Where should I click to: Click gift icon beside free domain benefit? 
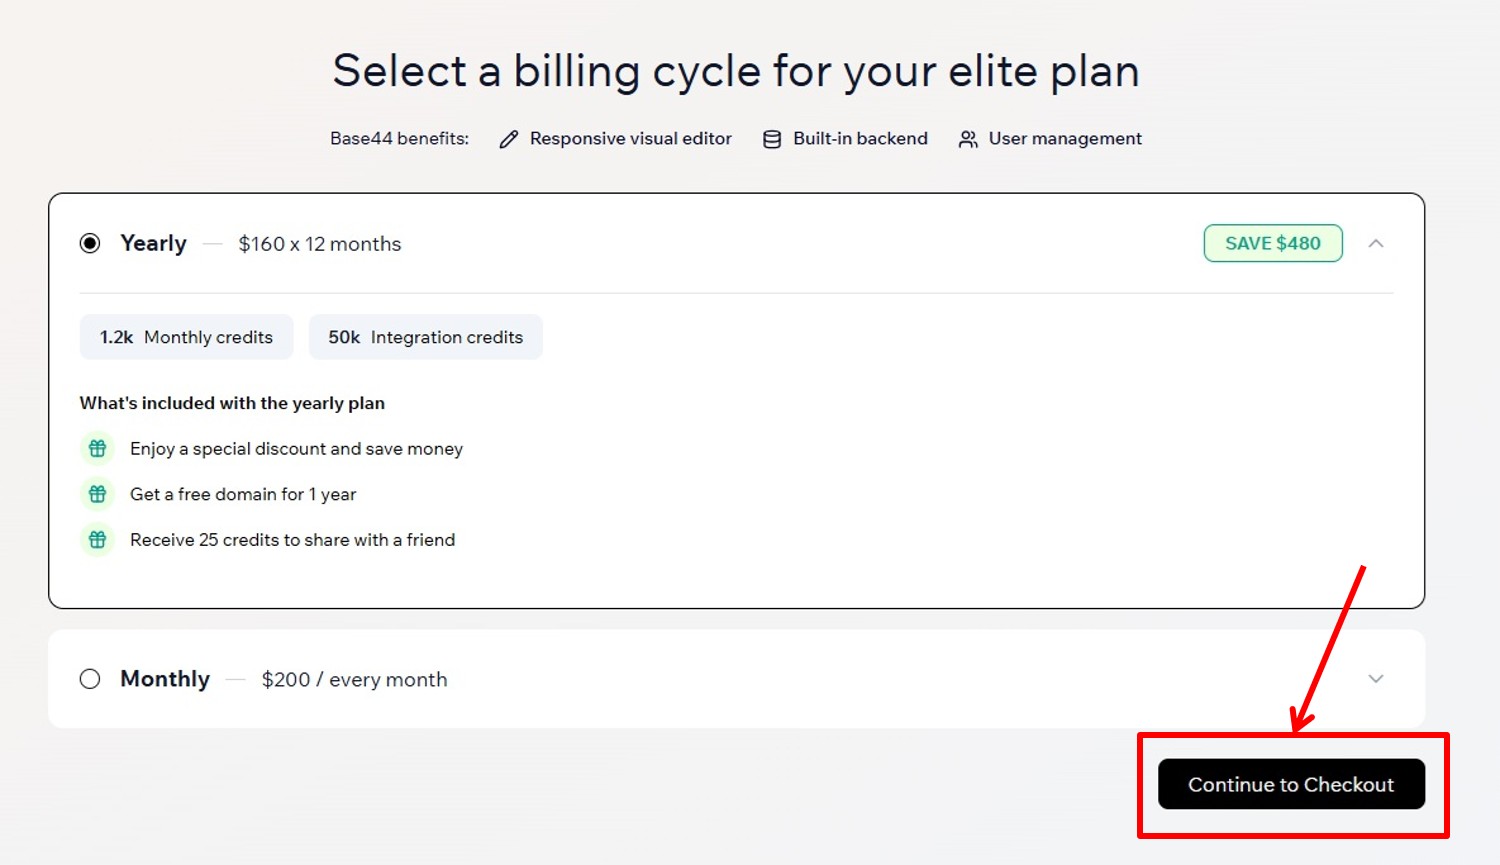[x=97, y=494]
